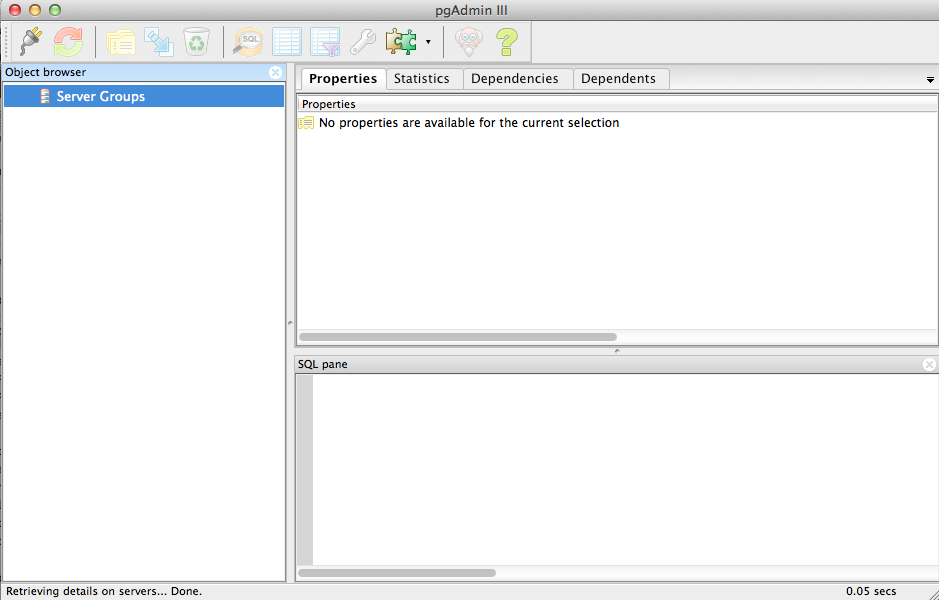Click the Object browser splitter collapse arrow
This screenshot has width=939, height=600.
290,323
